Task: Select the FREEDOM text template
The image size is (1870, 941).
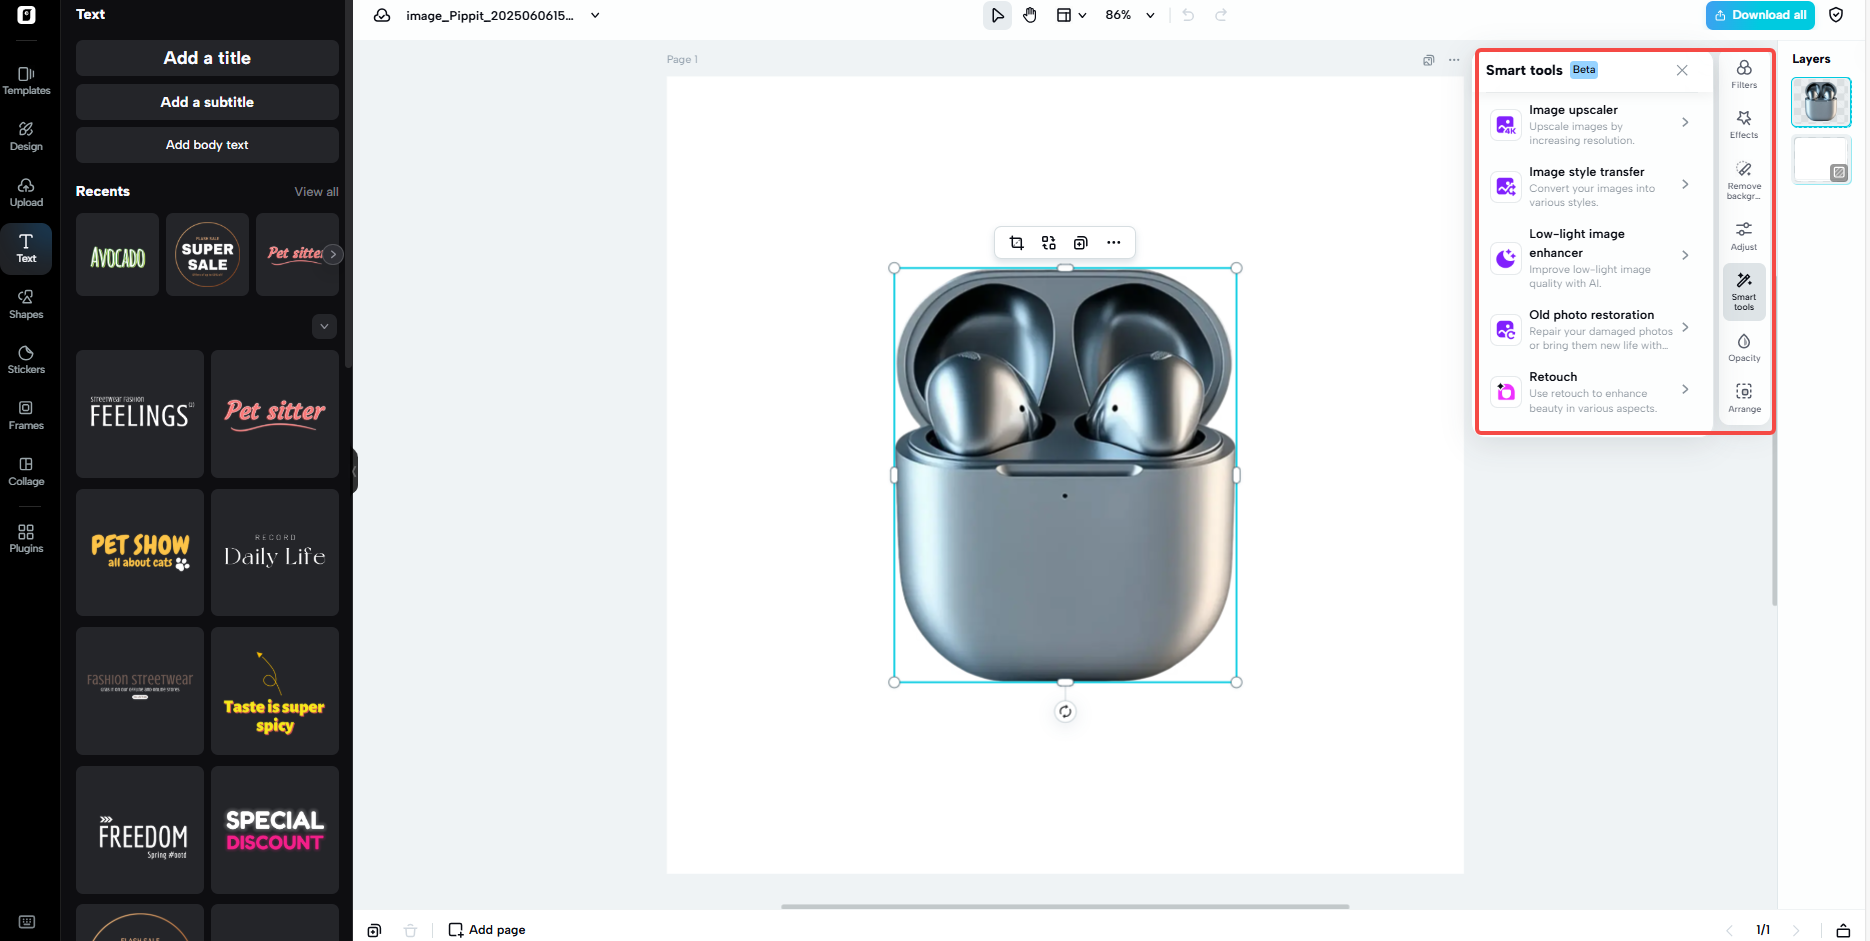Action: pyautogui.click(x=140, y=830)
